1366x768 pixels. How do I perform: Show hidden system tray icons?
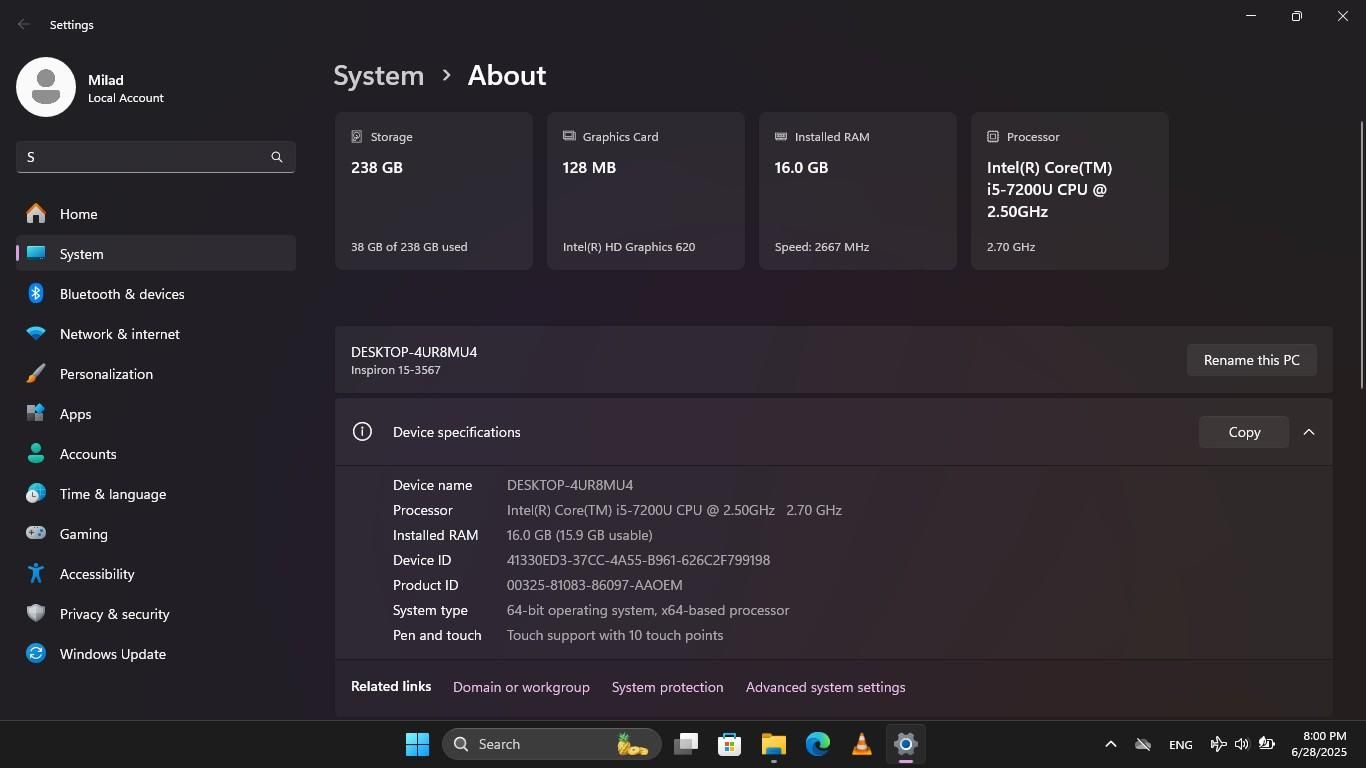[1110, 744]
